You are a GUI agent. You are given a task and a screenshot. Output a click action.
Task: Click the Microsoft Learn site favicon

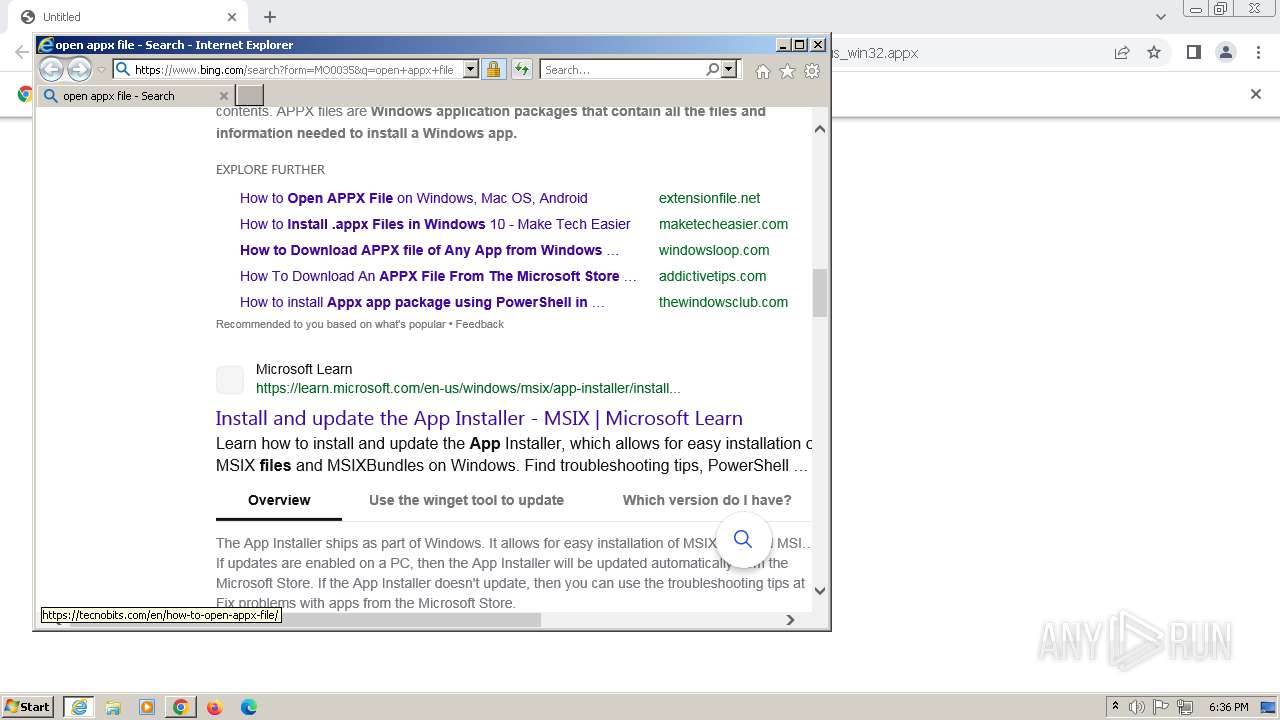[x=230, y=380]
